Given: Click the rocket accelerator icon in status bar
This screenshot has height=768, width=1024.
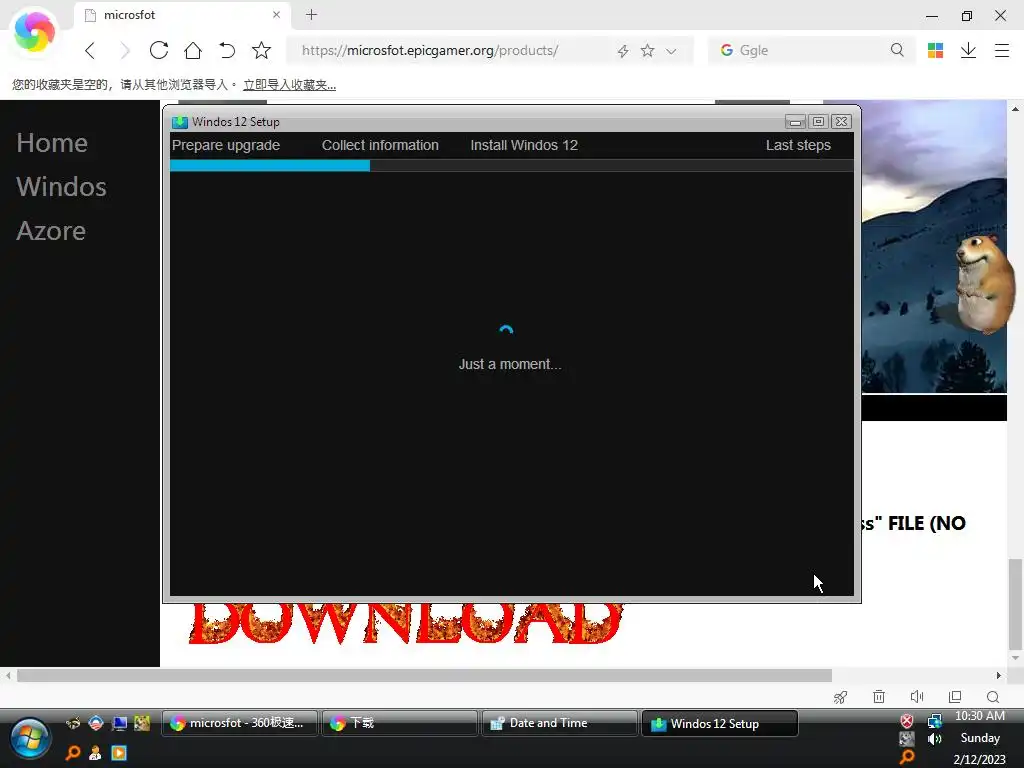Looking at the screenshot, I should [840, 697].
